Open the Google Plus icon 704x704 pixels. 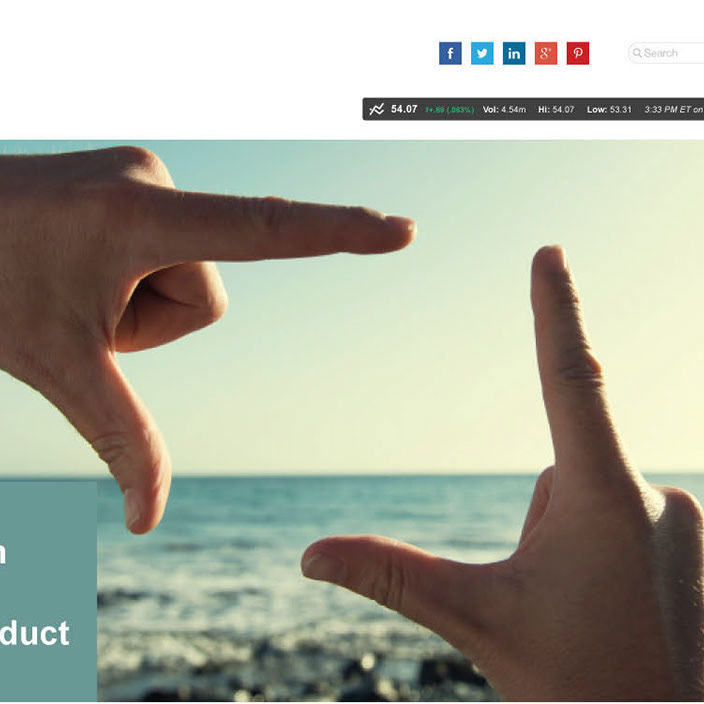[546, 53]
